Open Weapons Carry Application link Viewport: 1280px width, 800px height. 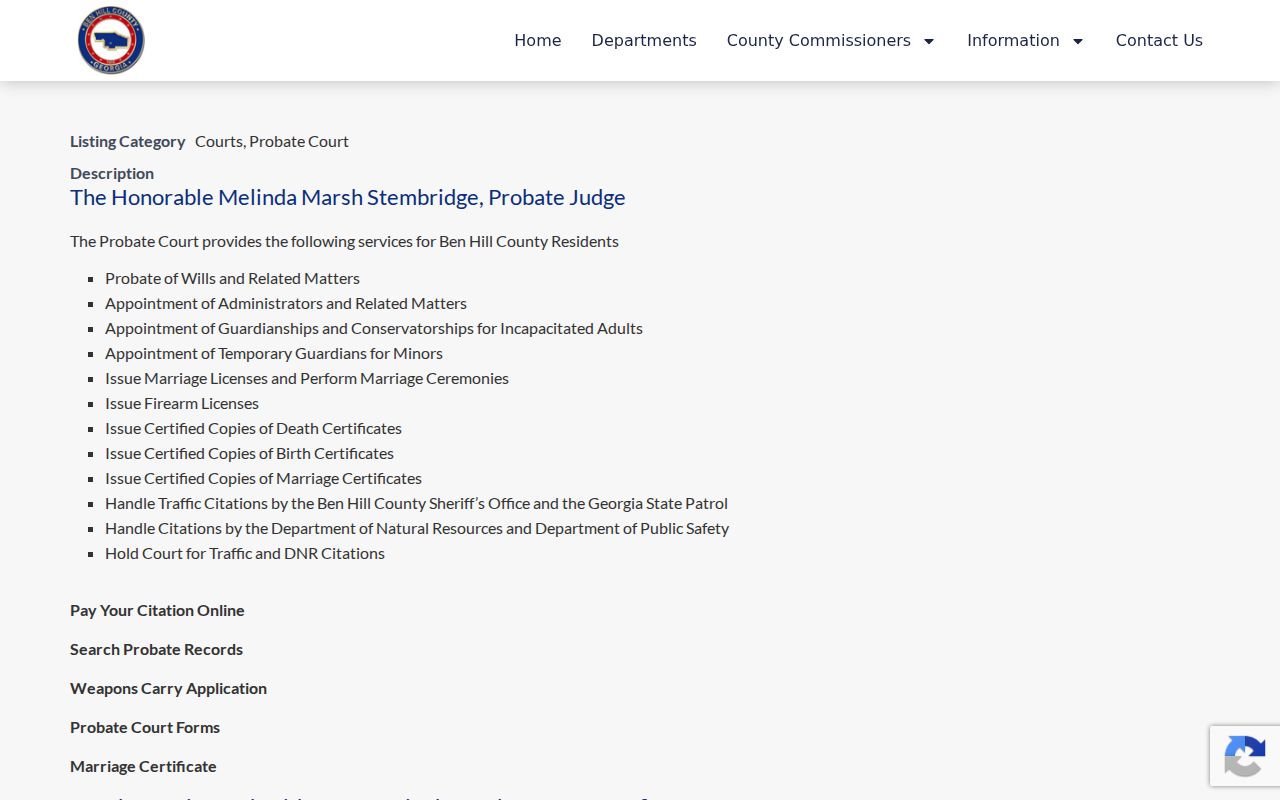(x=168, y=688)
